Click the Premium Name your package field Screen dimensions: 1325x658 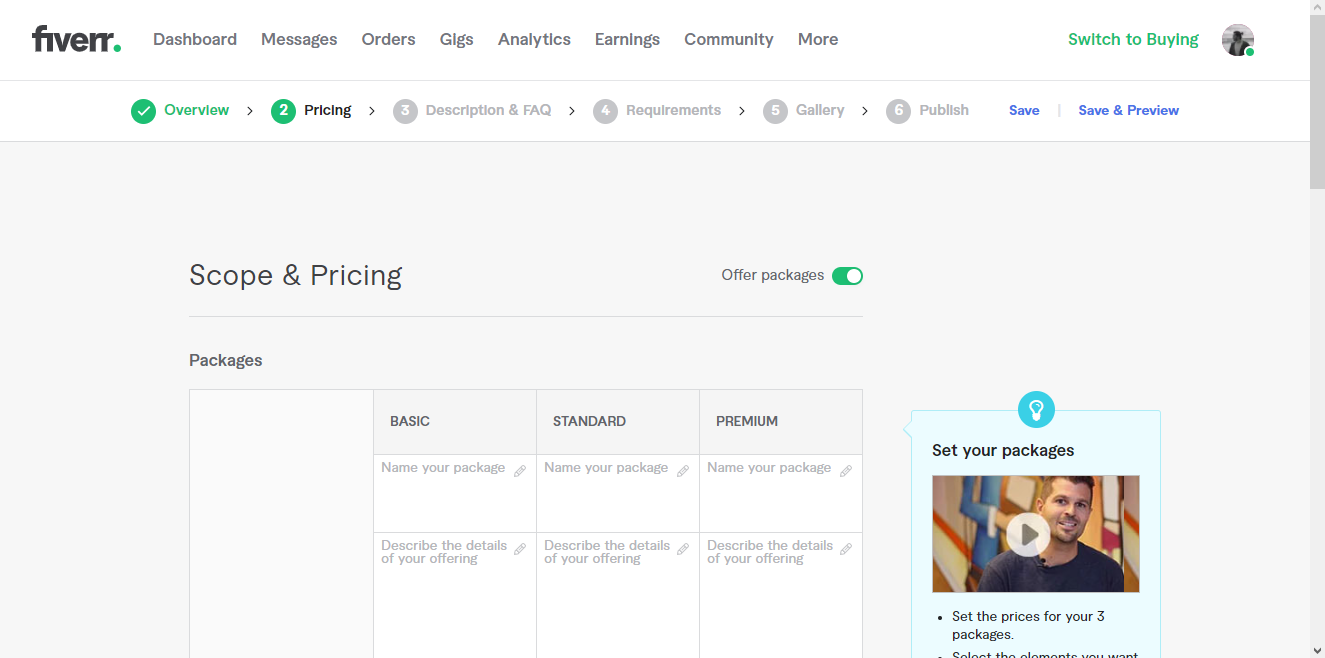coord(781,493)
